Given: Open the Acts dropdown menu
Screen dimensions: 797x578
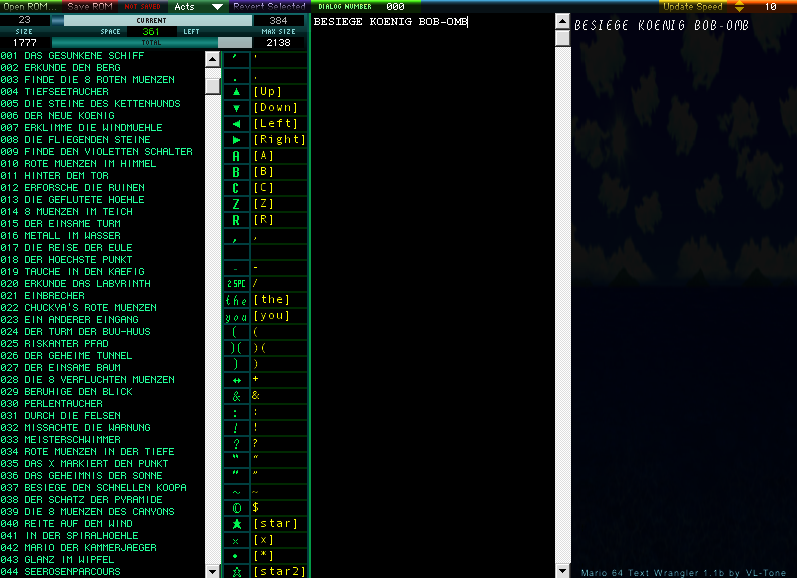Looking at the screenshot, I should tap(197, 6).
